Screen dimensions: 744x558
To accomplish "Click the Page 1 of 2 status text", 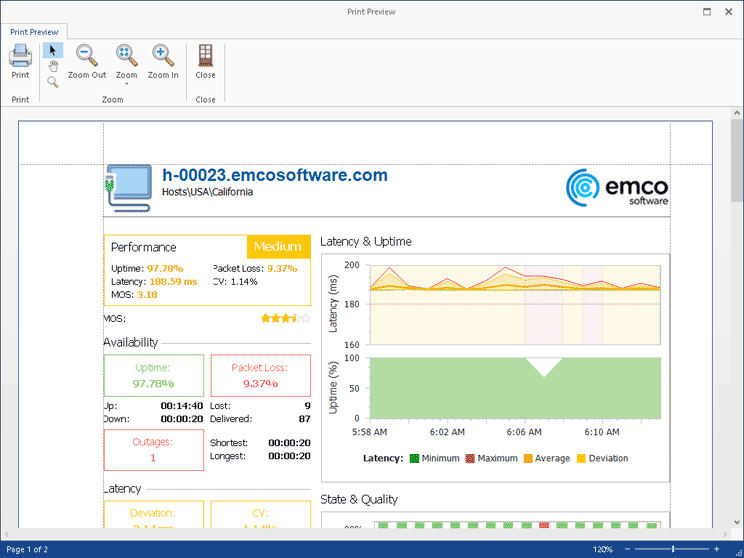I will click(27, 549).
